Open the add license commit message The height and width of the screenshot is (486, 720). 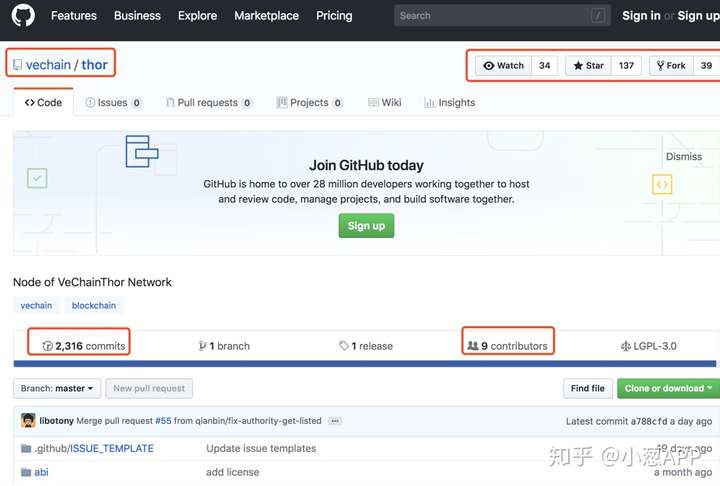233,472
